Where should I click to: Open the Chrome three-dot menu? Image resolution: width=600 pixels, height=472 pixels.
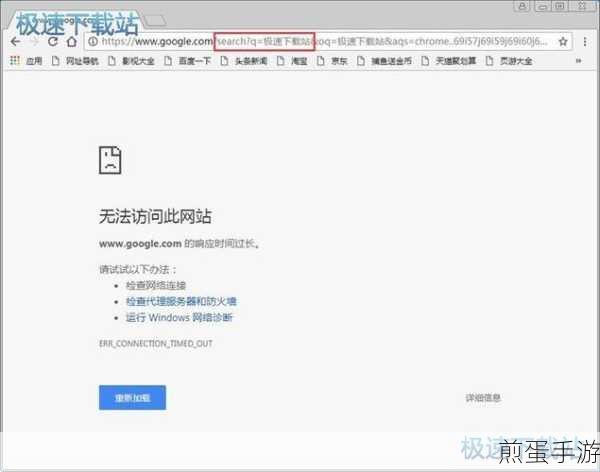tap(585, 41)
